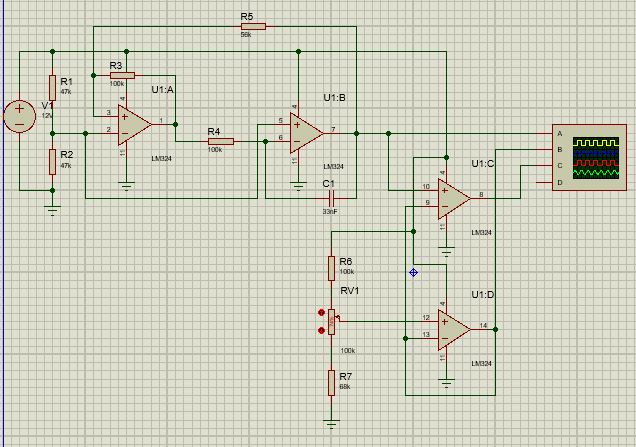This screenshot has width=636, height=447.
Task: Select the V1 12V voltage source symbol
Action: click(19, 116)
